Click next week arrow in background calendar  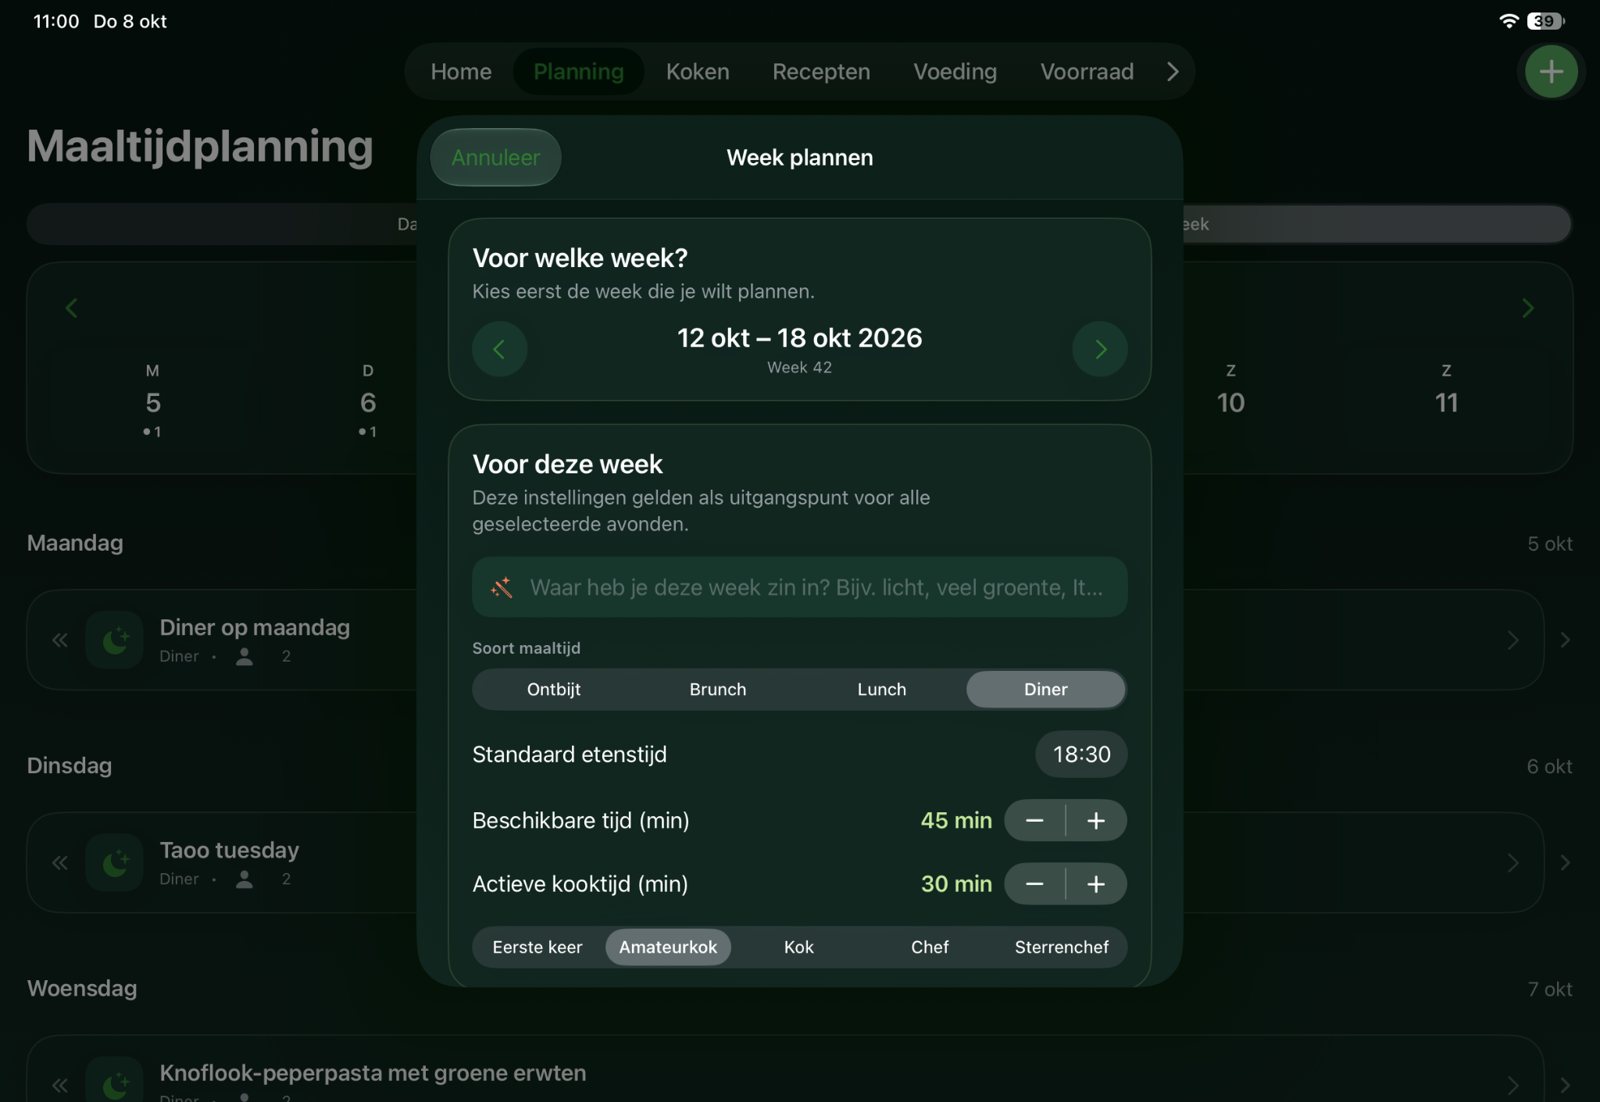[x=1527, y=308]
